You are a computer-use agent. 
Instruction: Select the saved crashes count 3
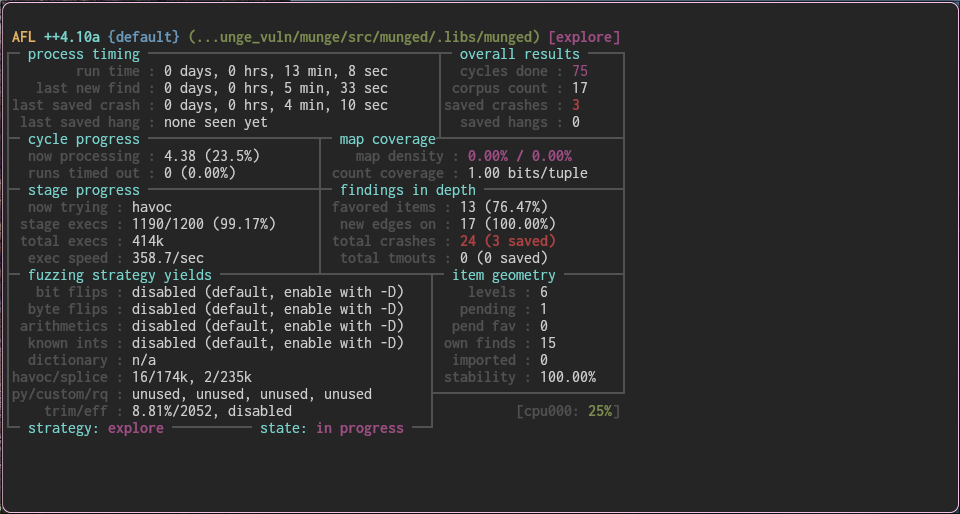576,105
